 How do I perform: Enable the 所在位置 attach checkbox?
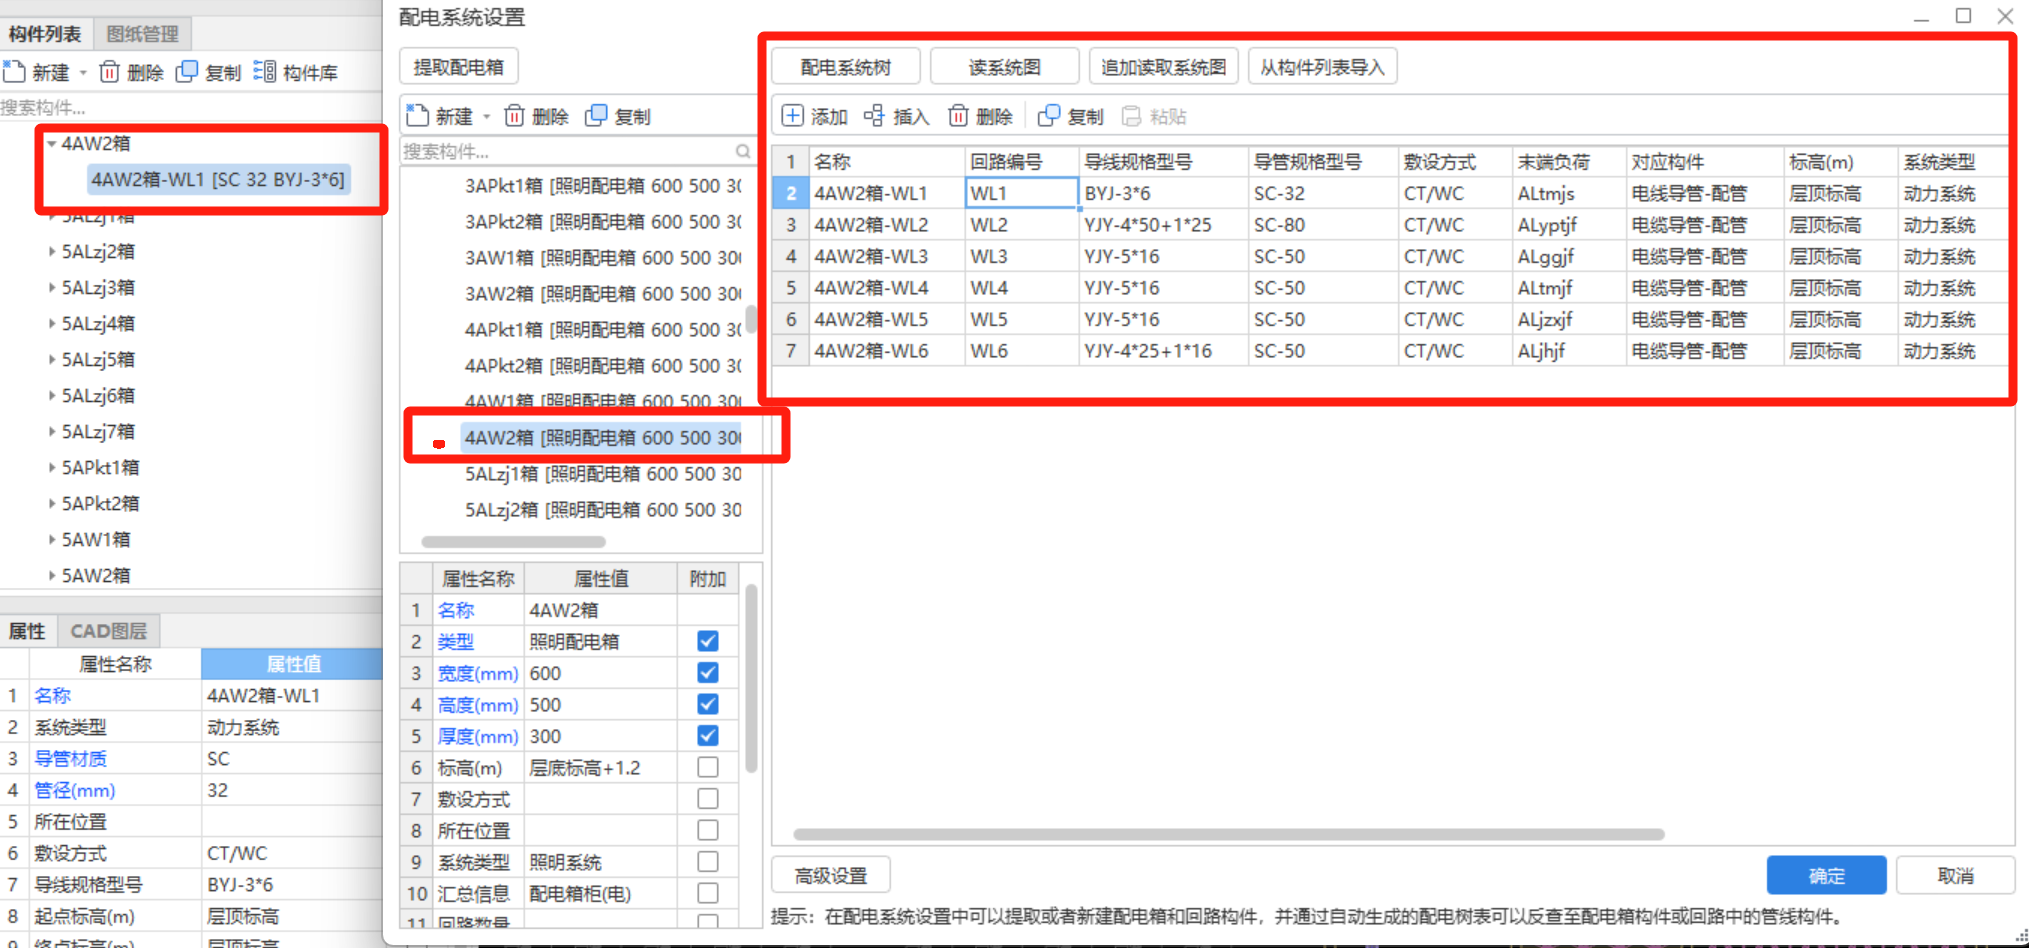[708, 830]
